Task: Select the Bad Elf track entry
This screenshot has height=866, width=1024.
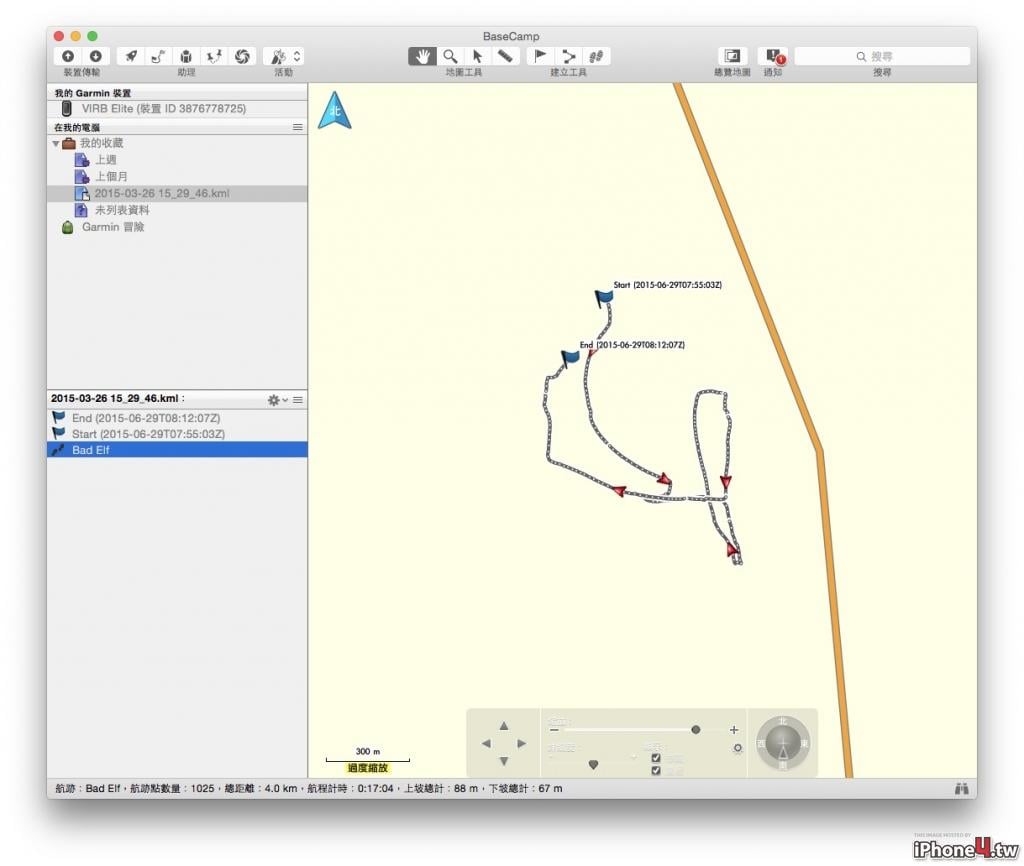Action: click(x=177, y=449)
